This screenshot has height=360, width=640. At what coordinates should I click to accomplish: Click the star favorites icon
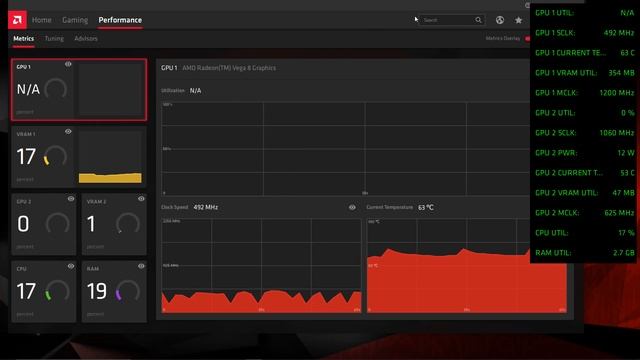(x=518, y=20)
